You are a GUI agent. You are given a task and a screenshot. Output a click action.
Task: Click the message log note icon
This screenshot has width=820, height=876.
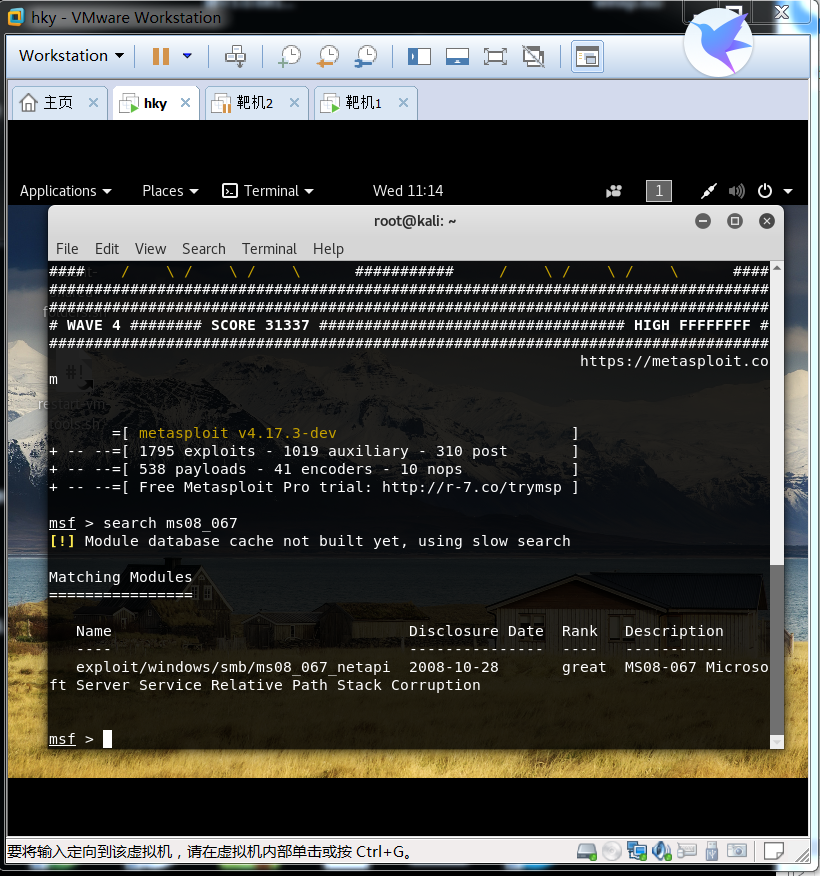(774, 851)
